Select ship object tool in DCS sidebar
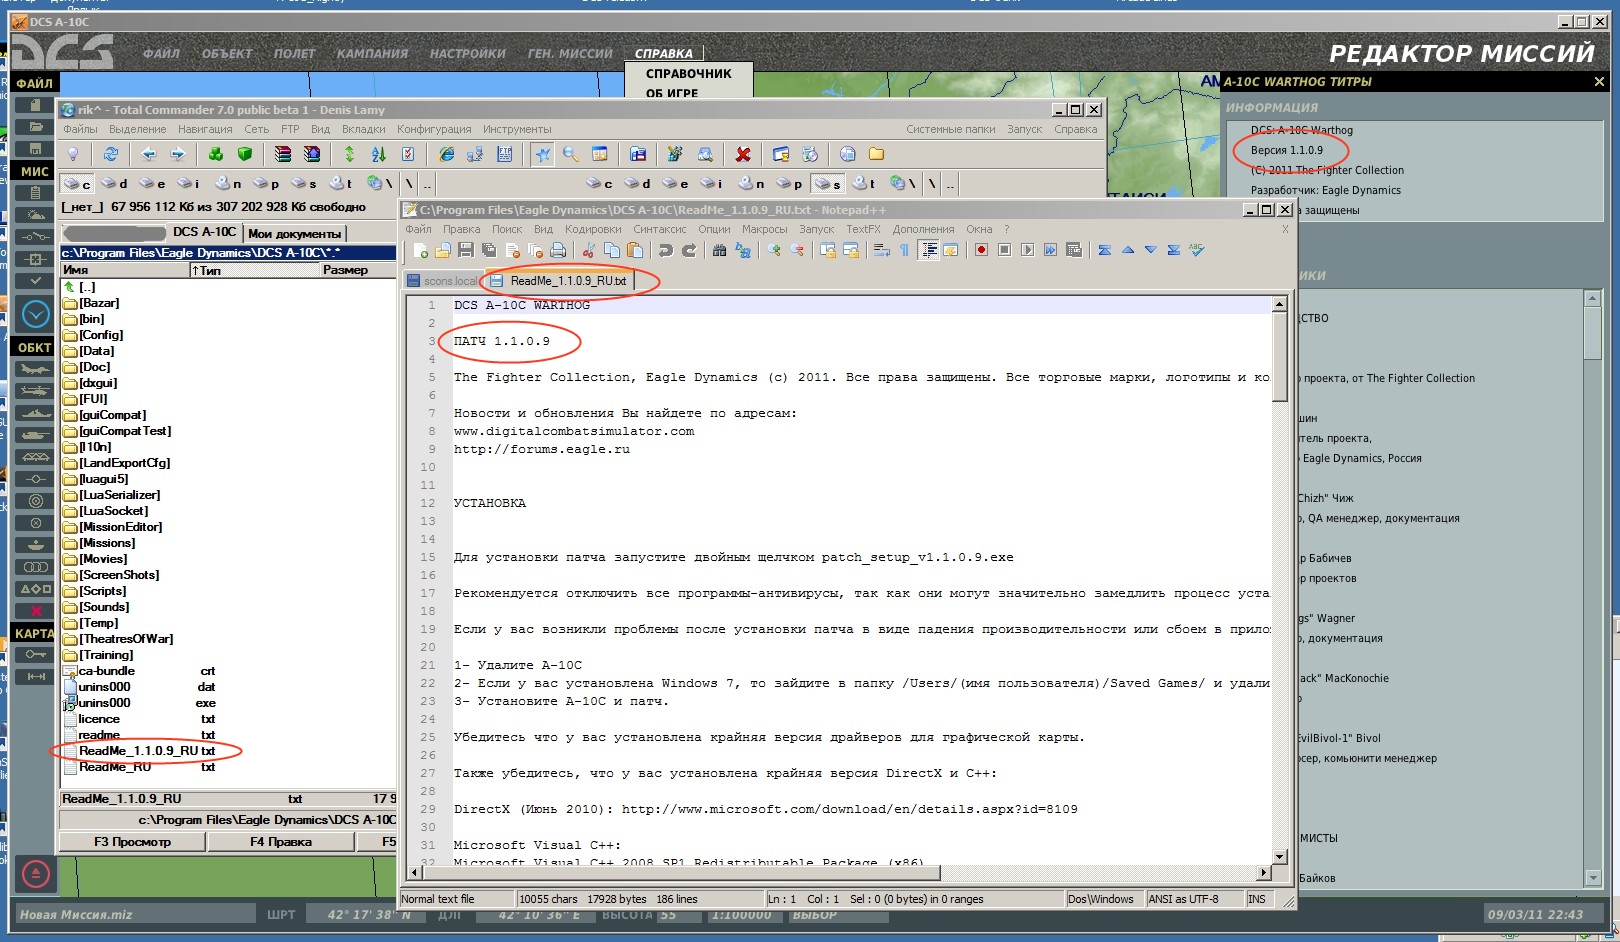The image size is (1620, 942). pos(35,413)
